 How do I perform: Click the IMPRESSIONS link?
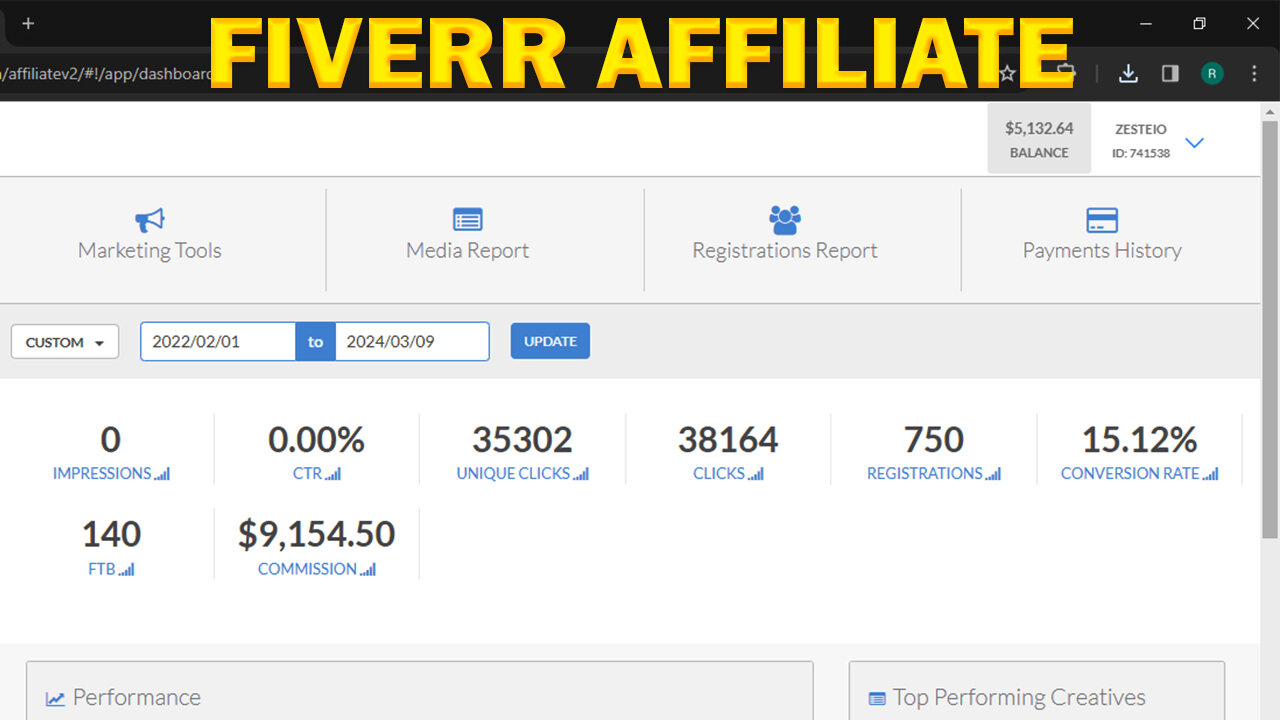tap(102, 474)
